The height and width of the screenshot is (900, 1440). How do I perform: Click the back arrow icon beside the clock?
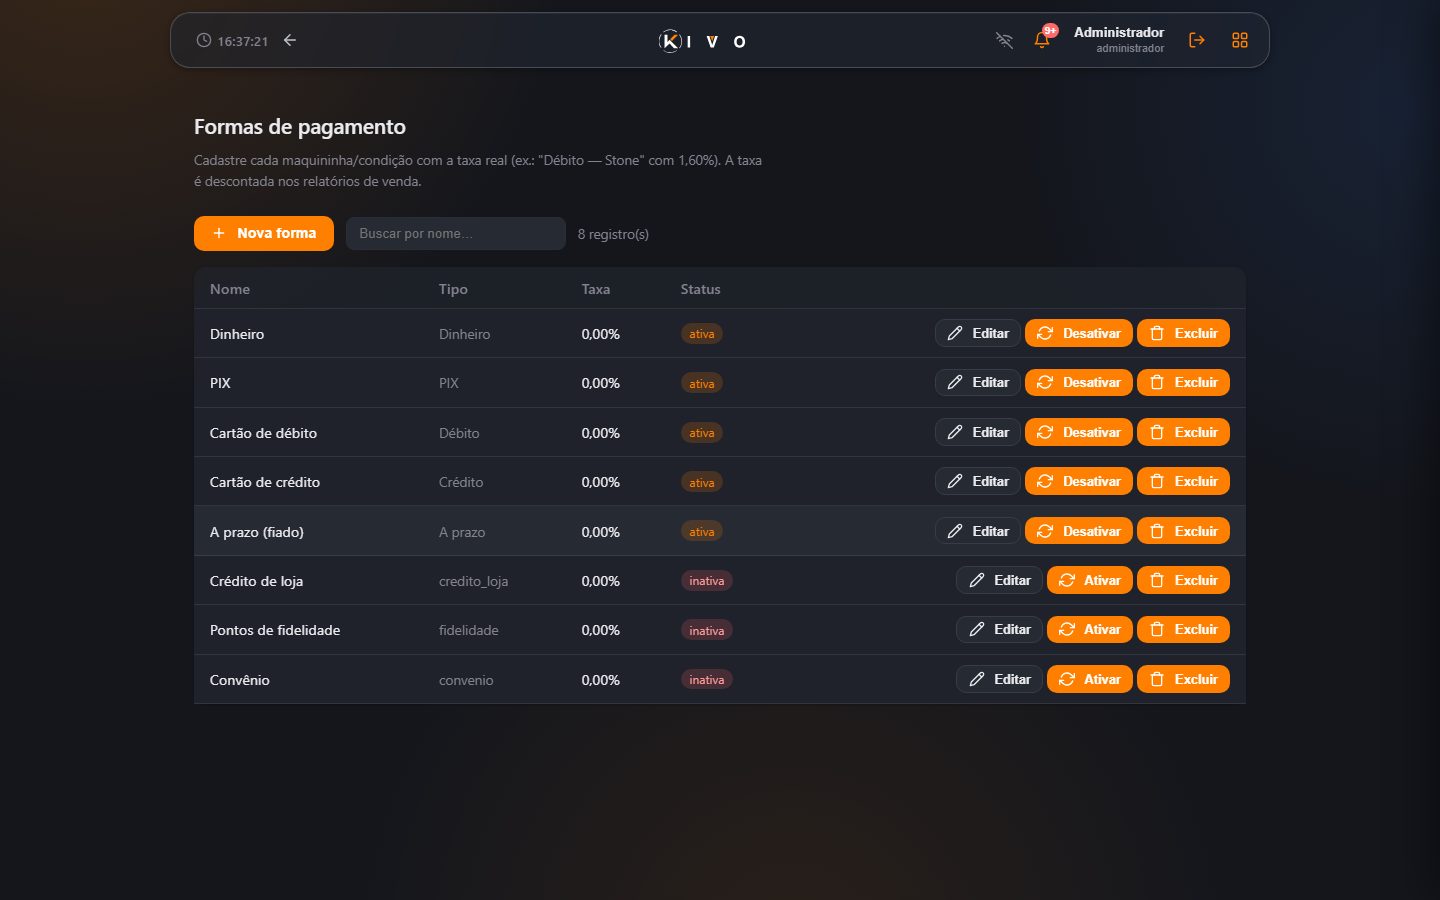(290, 40)
